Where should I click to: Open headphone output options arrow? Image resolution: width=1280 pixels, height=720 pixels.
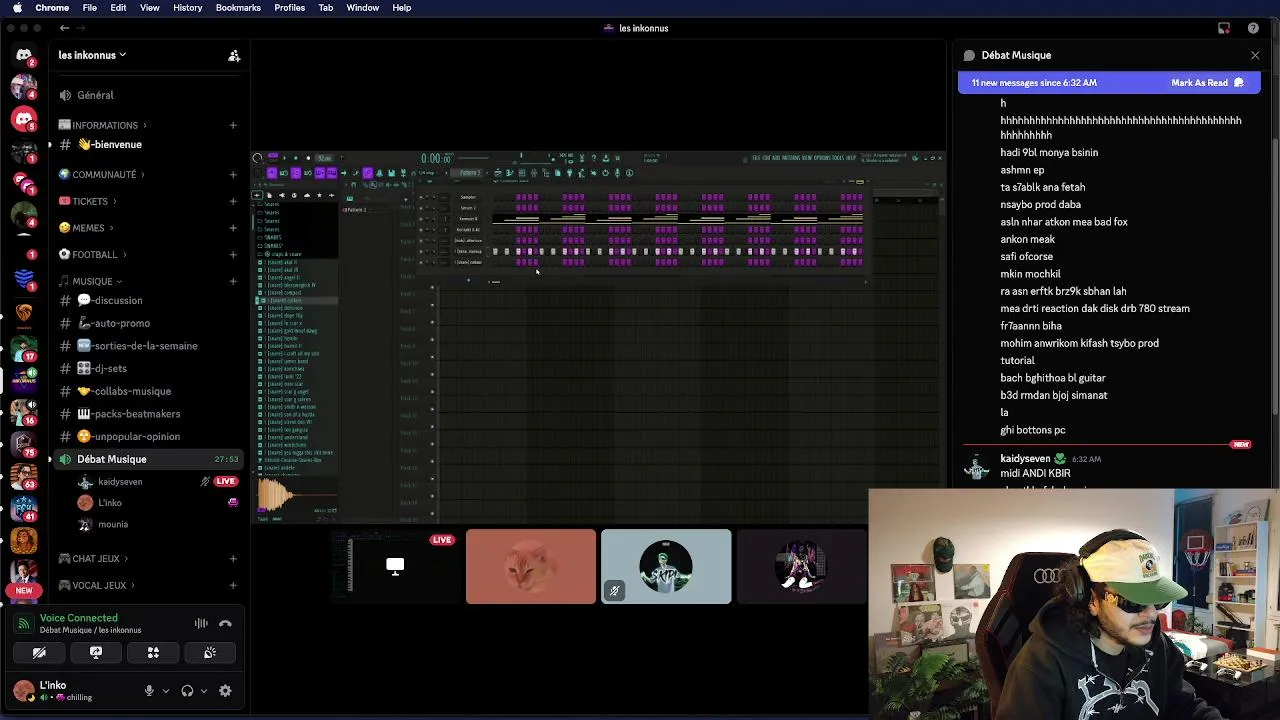coord(203,691)
